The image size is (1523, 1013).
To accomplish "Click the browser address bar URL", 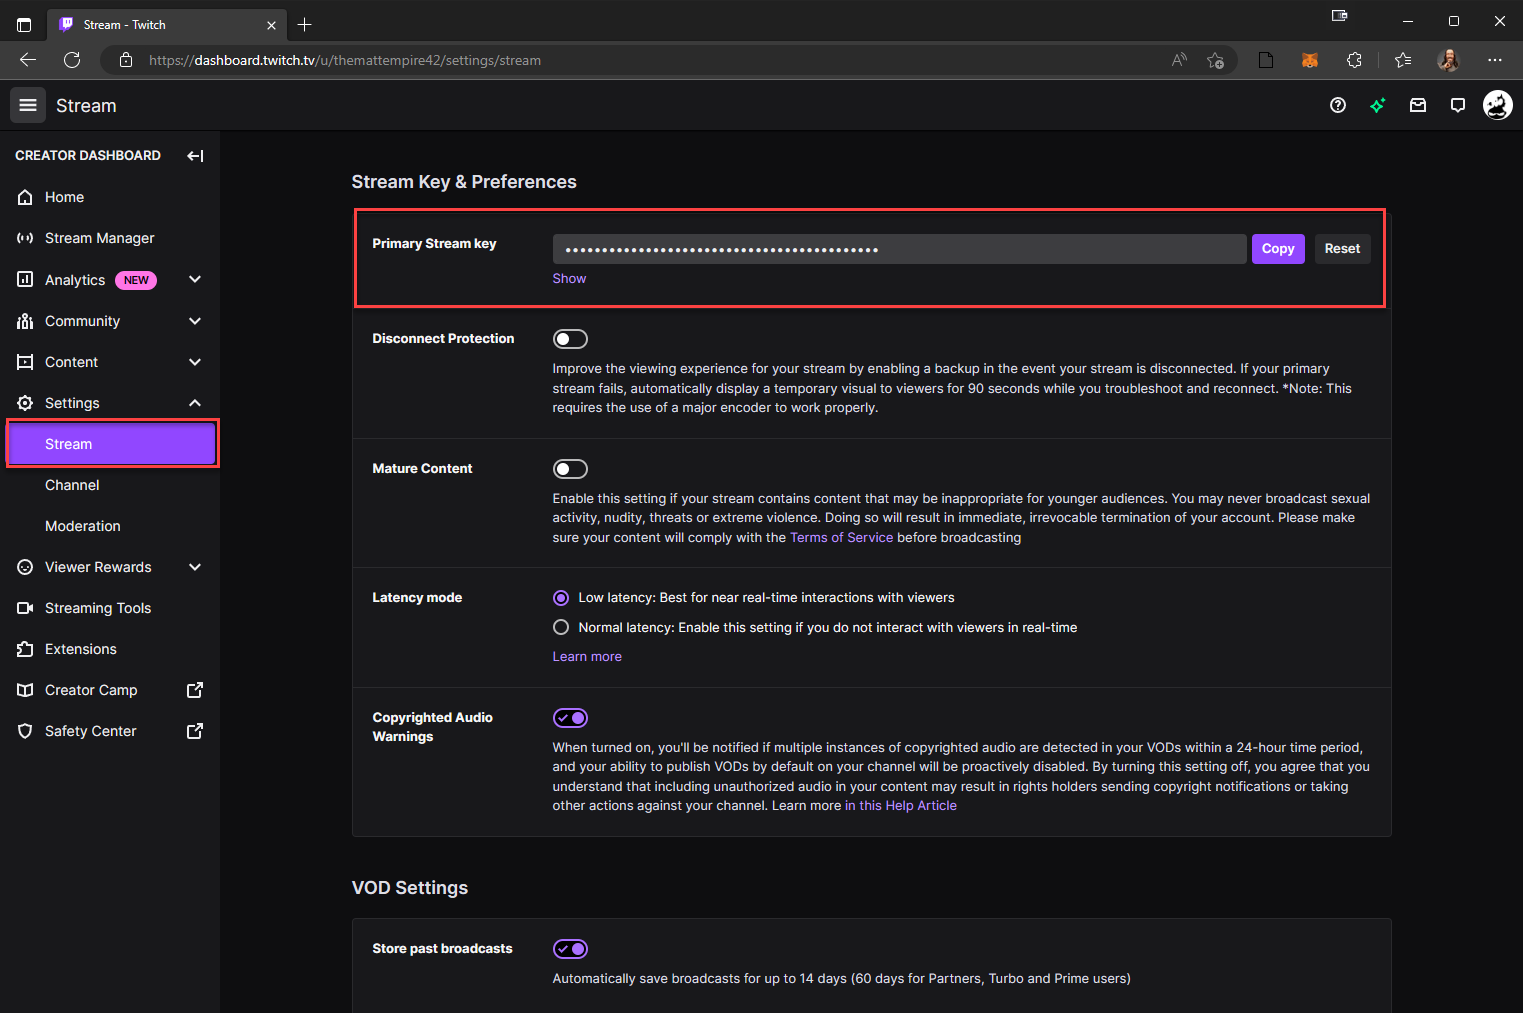I will click(x=345, y=60).
